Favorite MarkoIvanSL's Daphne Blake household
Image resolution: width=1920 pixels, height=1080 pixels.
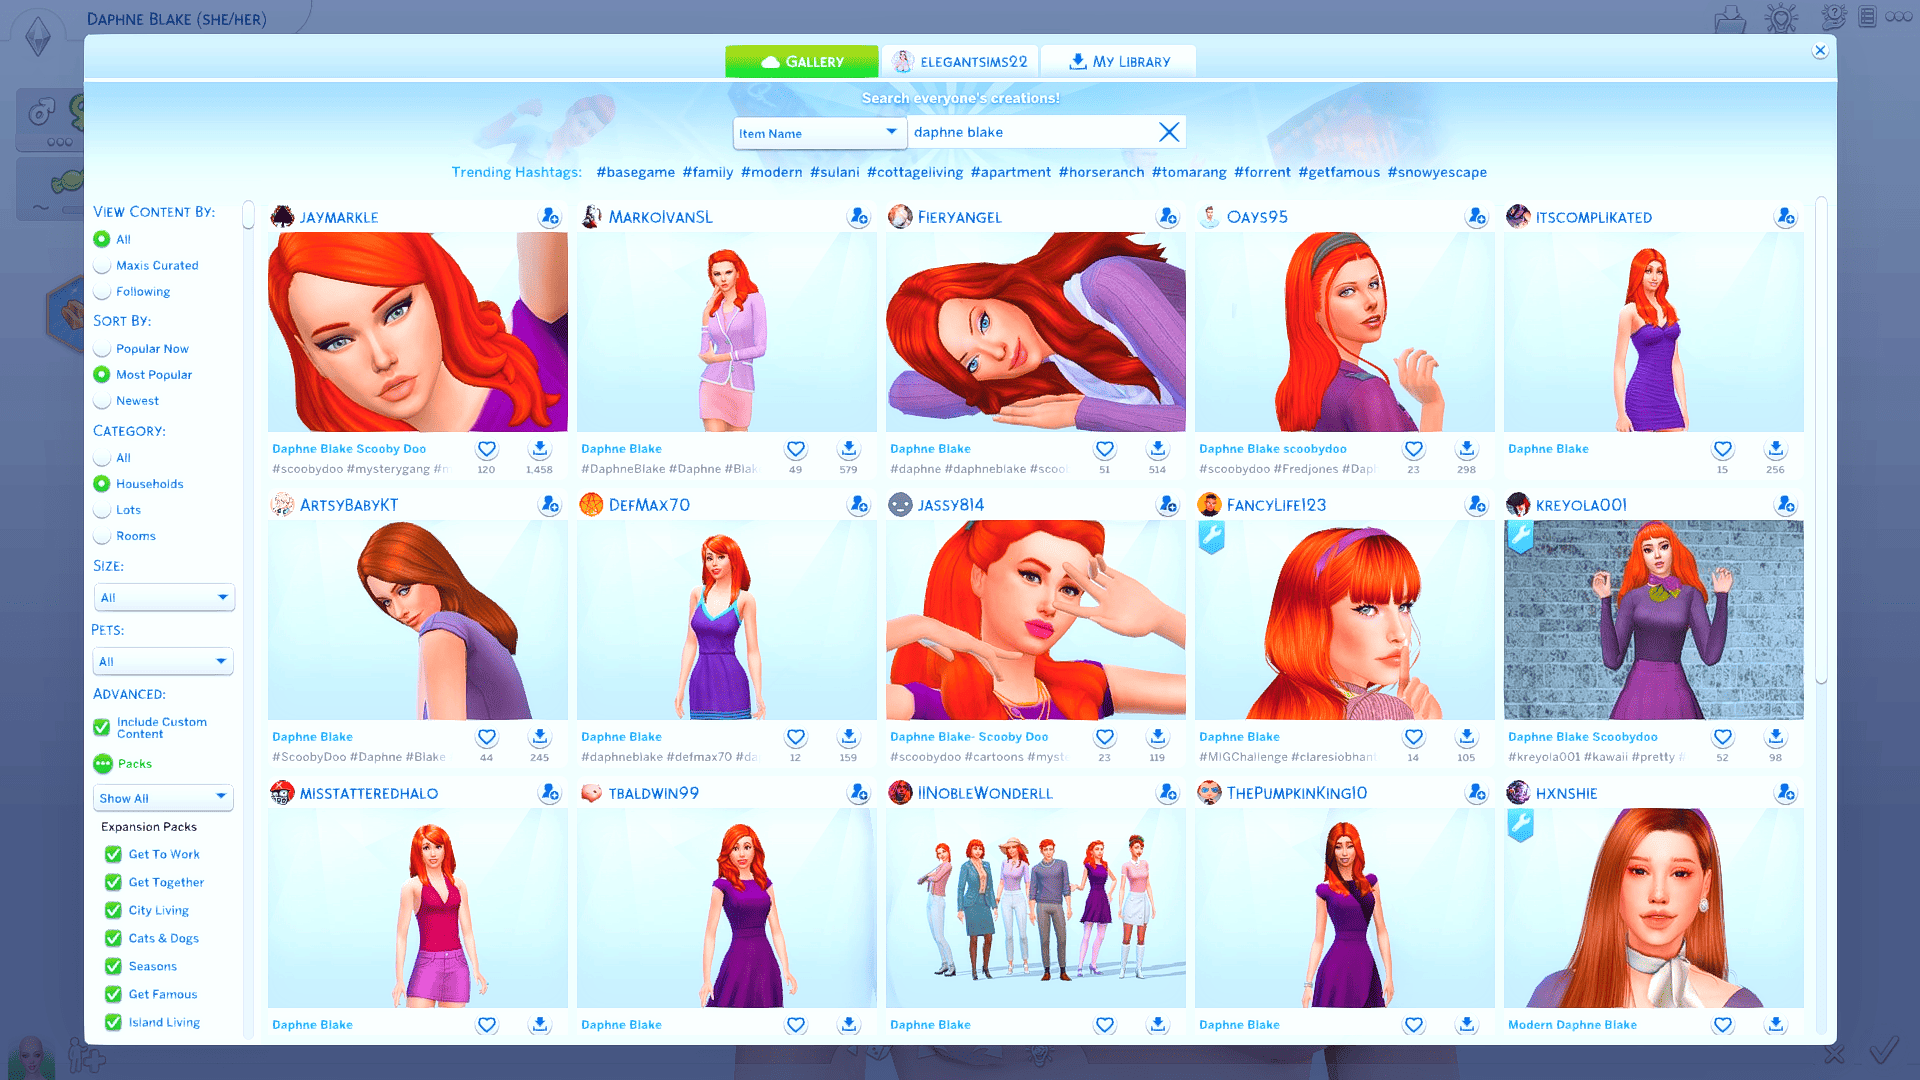796,449
